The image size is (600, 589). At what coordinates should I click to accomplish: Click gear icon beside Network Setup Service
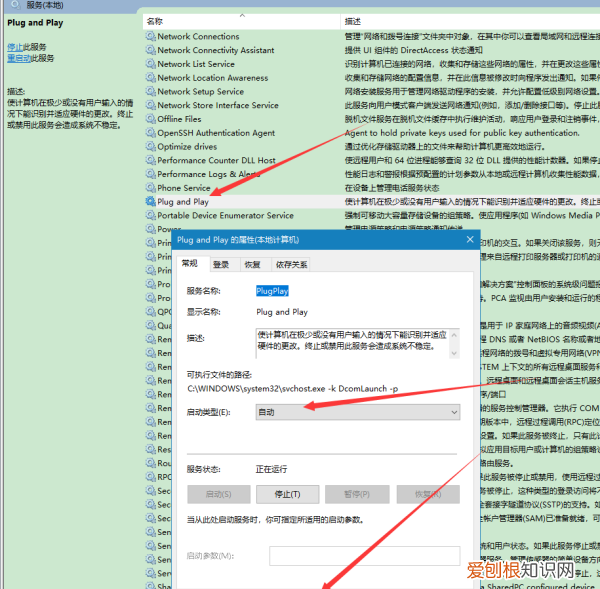(x=151, y=91)
